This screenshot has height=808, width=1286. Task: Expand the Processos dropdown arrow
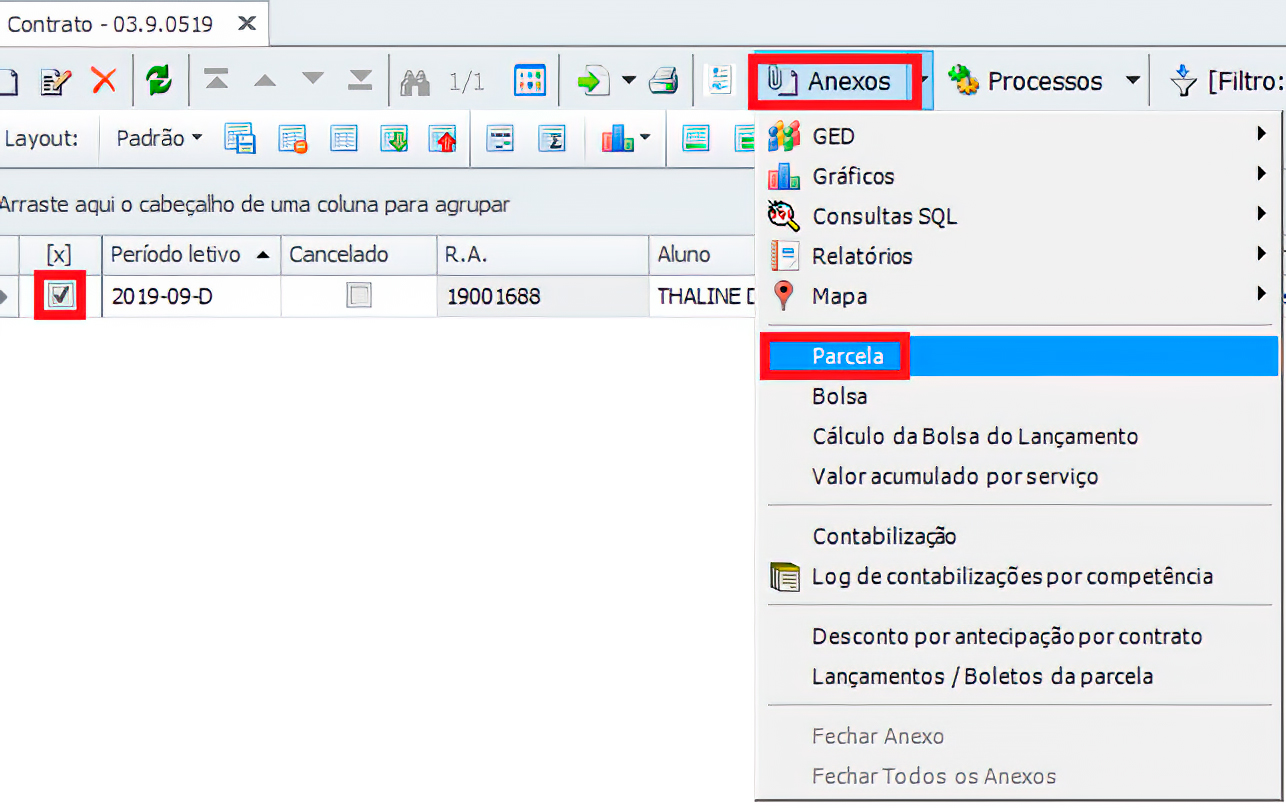(1132, 81)
